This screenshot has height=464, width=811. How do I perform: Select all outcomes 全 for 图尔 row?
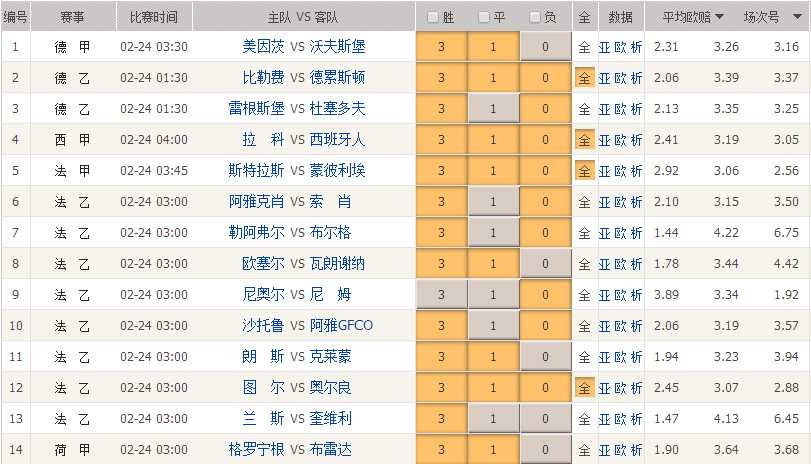click(x=584, y=388)
